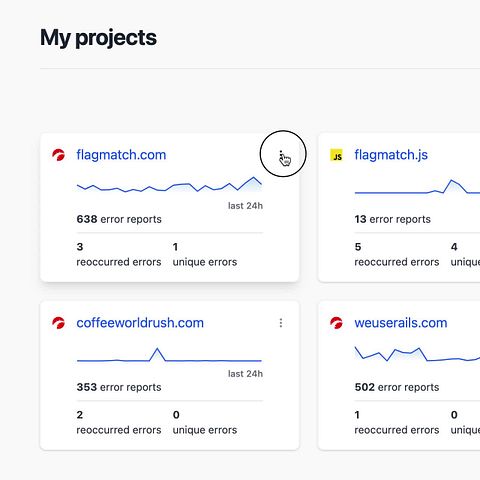Click 1 unique errors for flagmatch.com

coord(205,255)
